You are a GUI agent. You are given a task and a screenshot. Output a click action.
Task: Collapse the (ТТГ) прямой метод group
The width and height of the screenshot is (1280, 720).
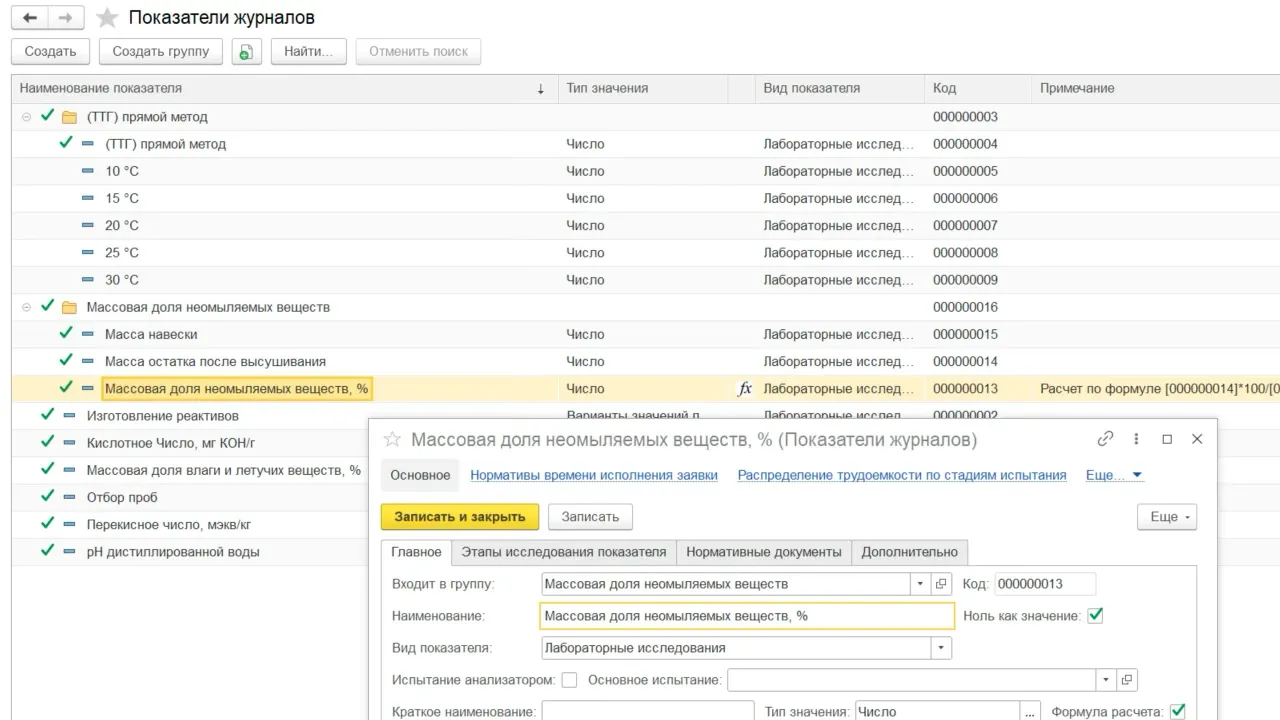[x=27, y=117]
